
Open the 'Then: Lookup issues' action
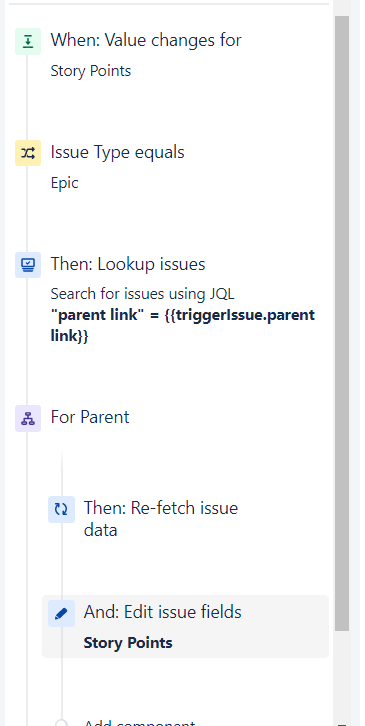coord(128,264)
